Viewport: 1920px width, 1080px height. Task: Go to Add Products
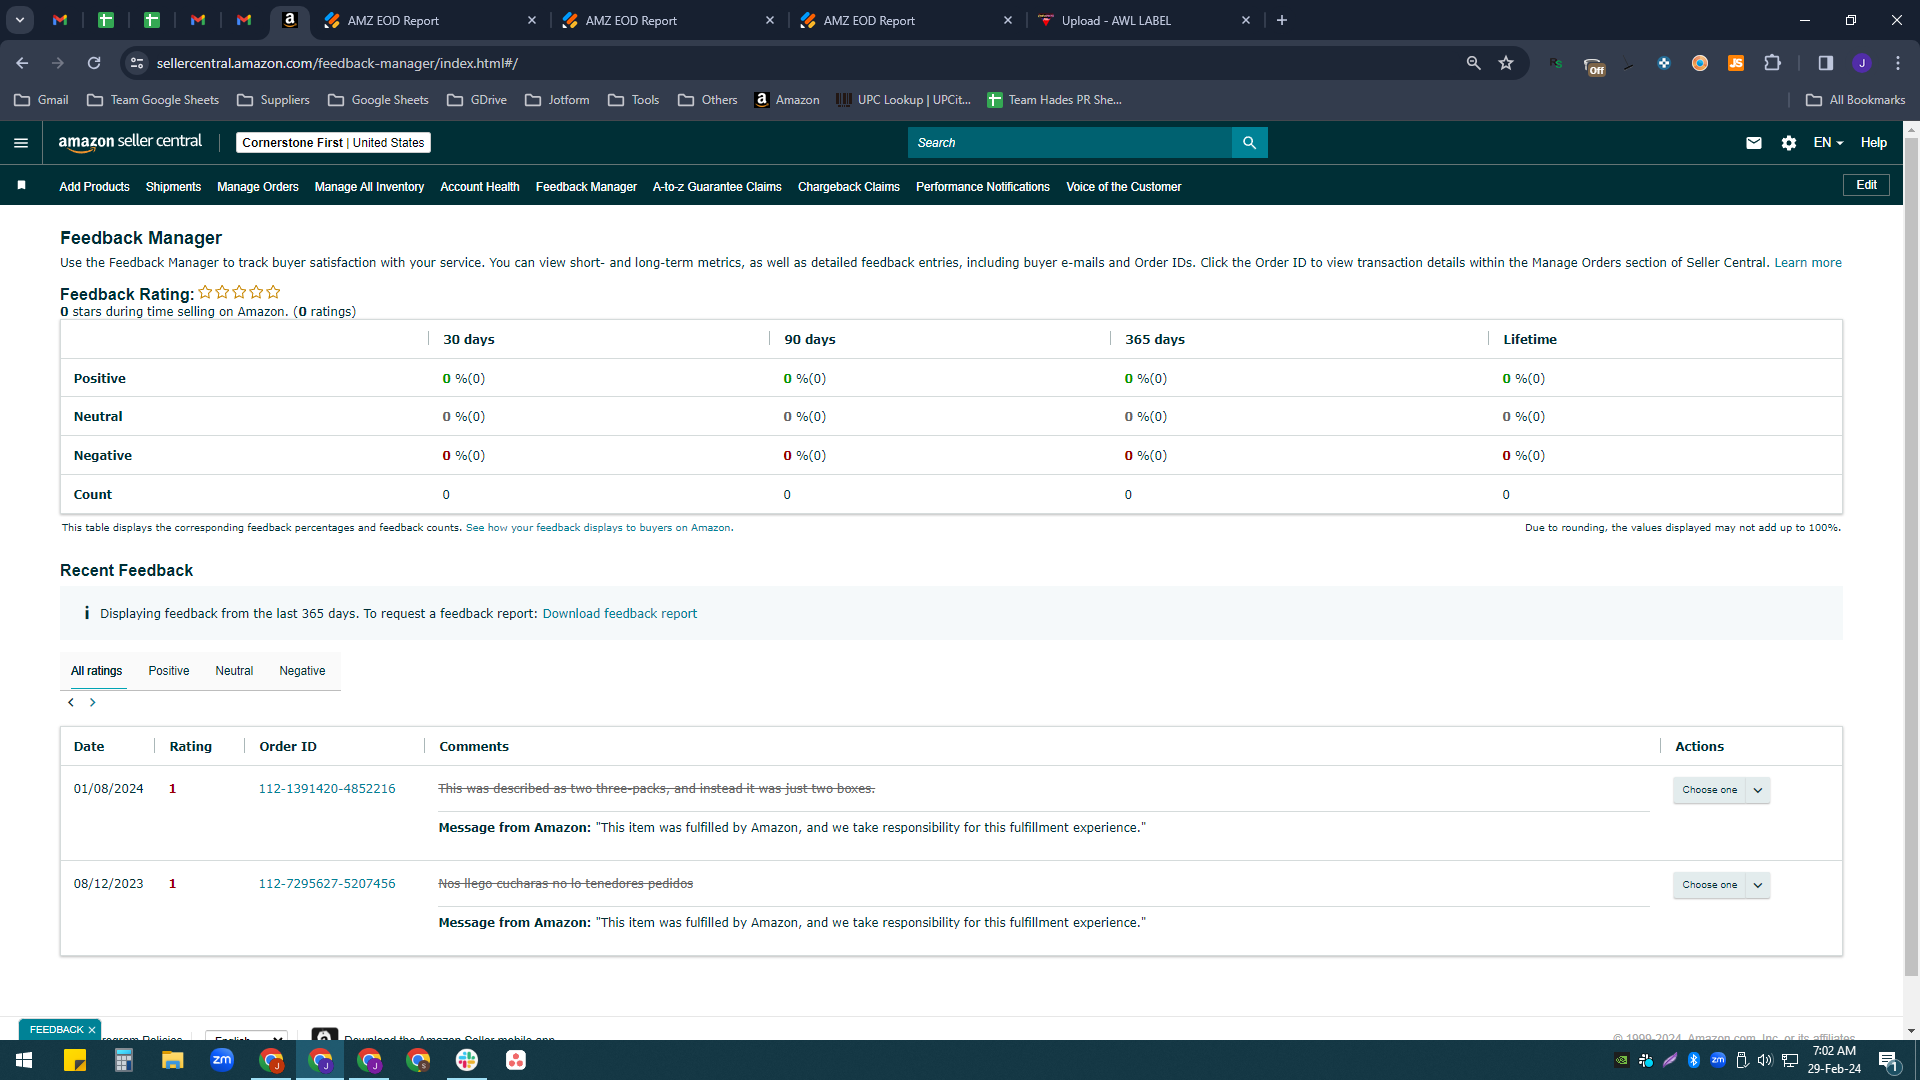(x=94, y=187)
